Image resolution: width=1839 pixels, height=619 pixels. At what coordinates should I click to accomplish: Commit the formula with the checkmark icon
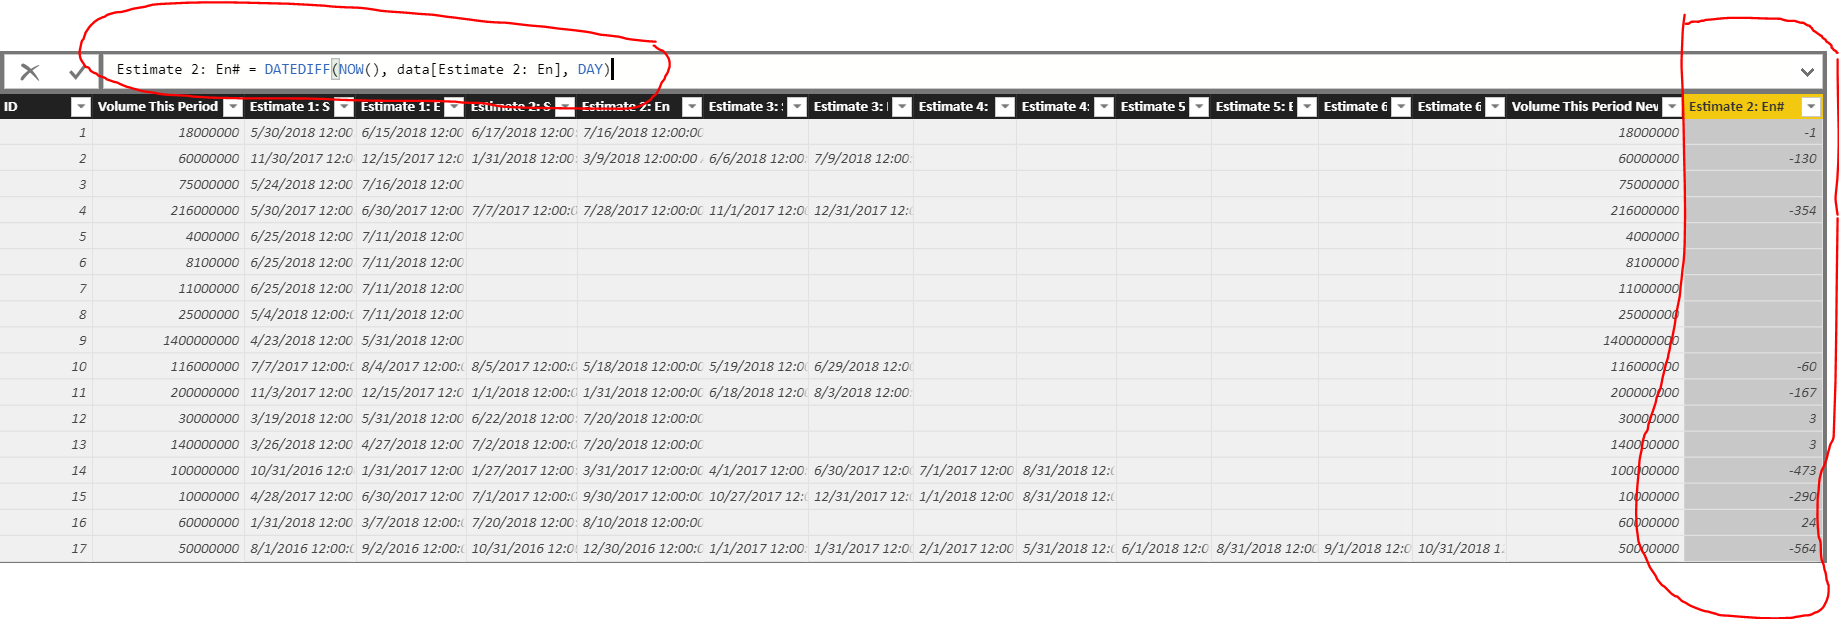pyautogui.click(x=77, y=72)
